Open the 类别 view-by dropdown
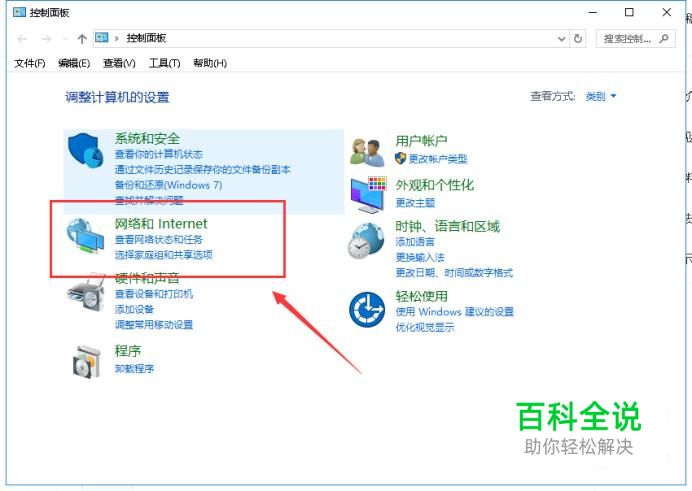 (601, 96)
